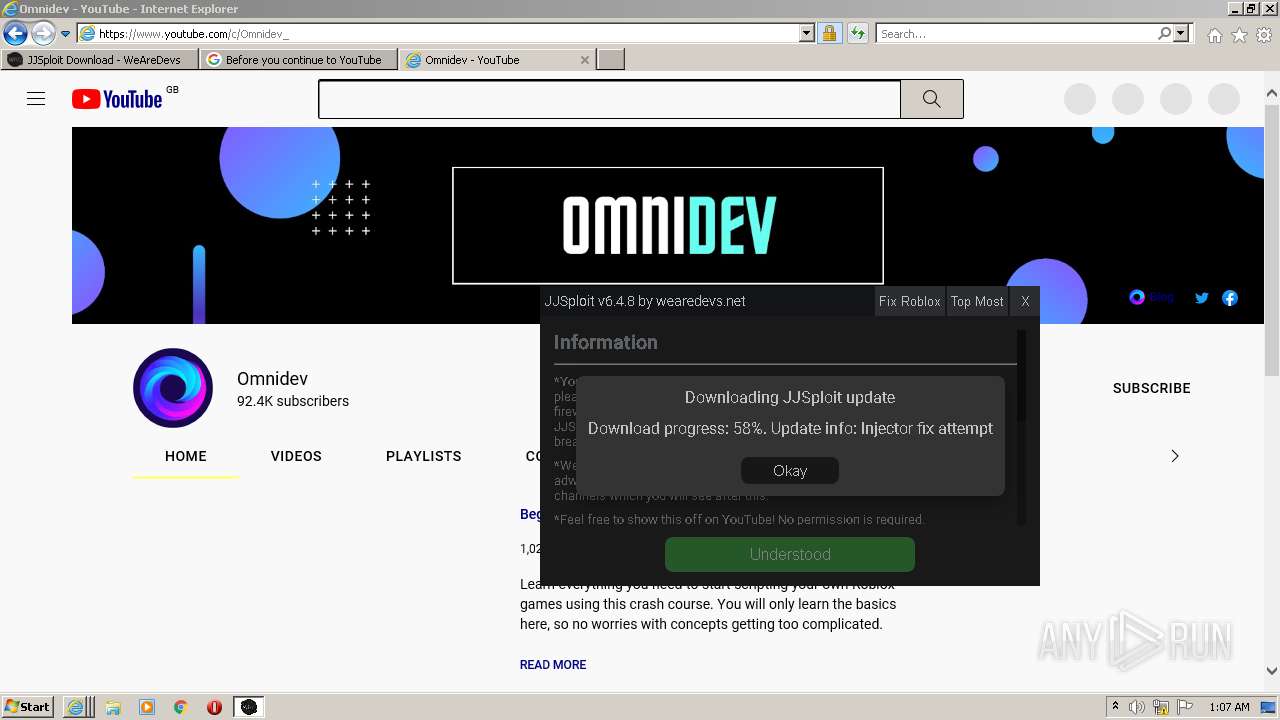
Task: Click into the YouTube search field
Action: pos(610,99)
